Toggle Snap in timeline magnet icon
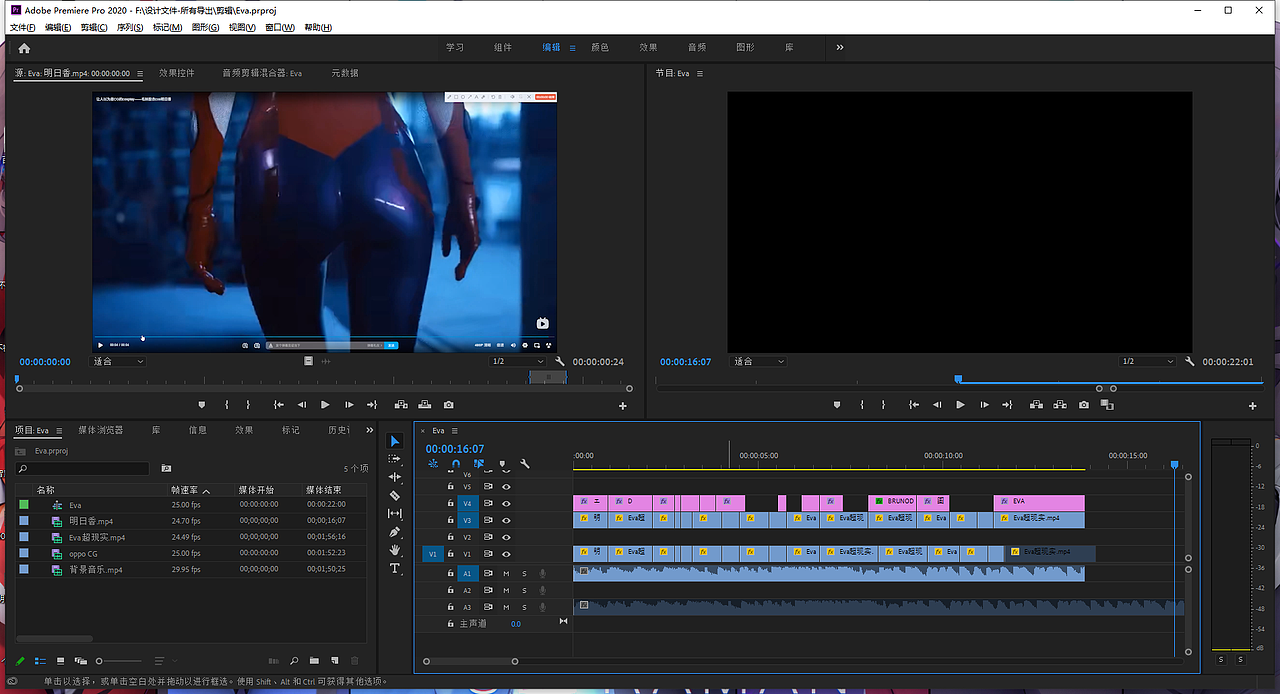 click(x=456, y=464)
